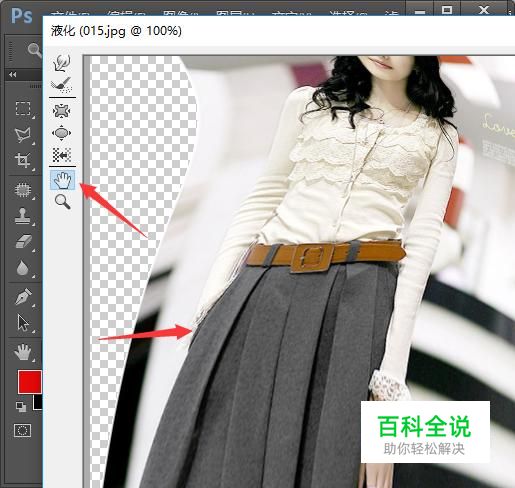Reset default foreground and background colors
The height and width of the screenshot is (488, 515).
(21, 407)
